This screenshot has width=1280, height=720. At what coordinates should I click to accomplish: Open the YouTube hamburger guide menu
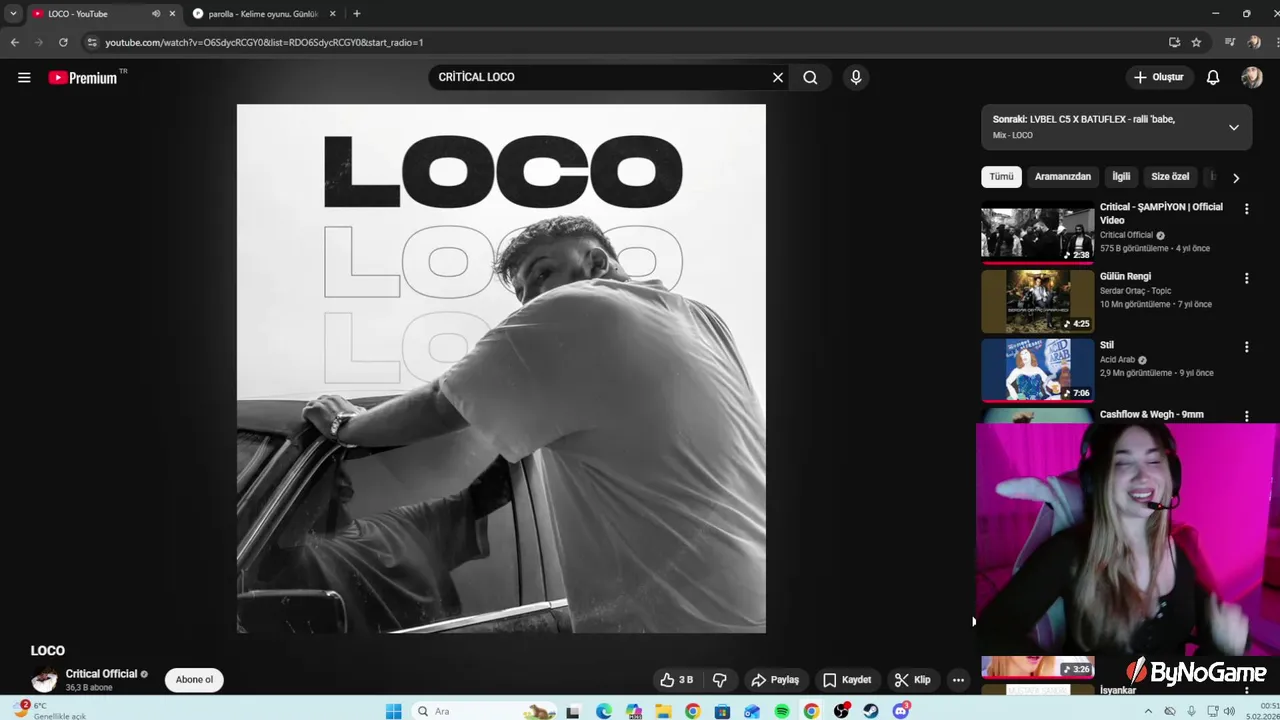pos(24,77)
